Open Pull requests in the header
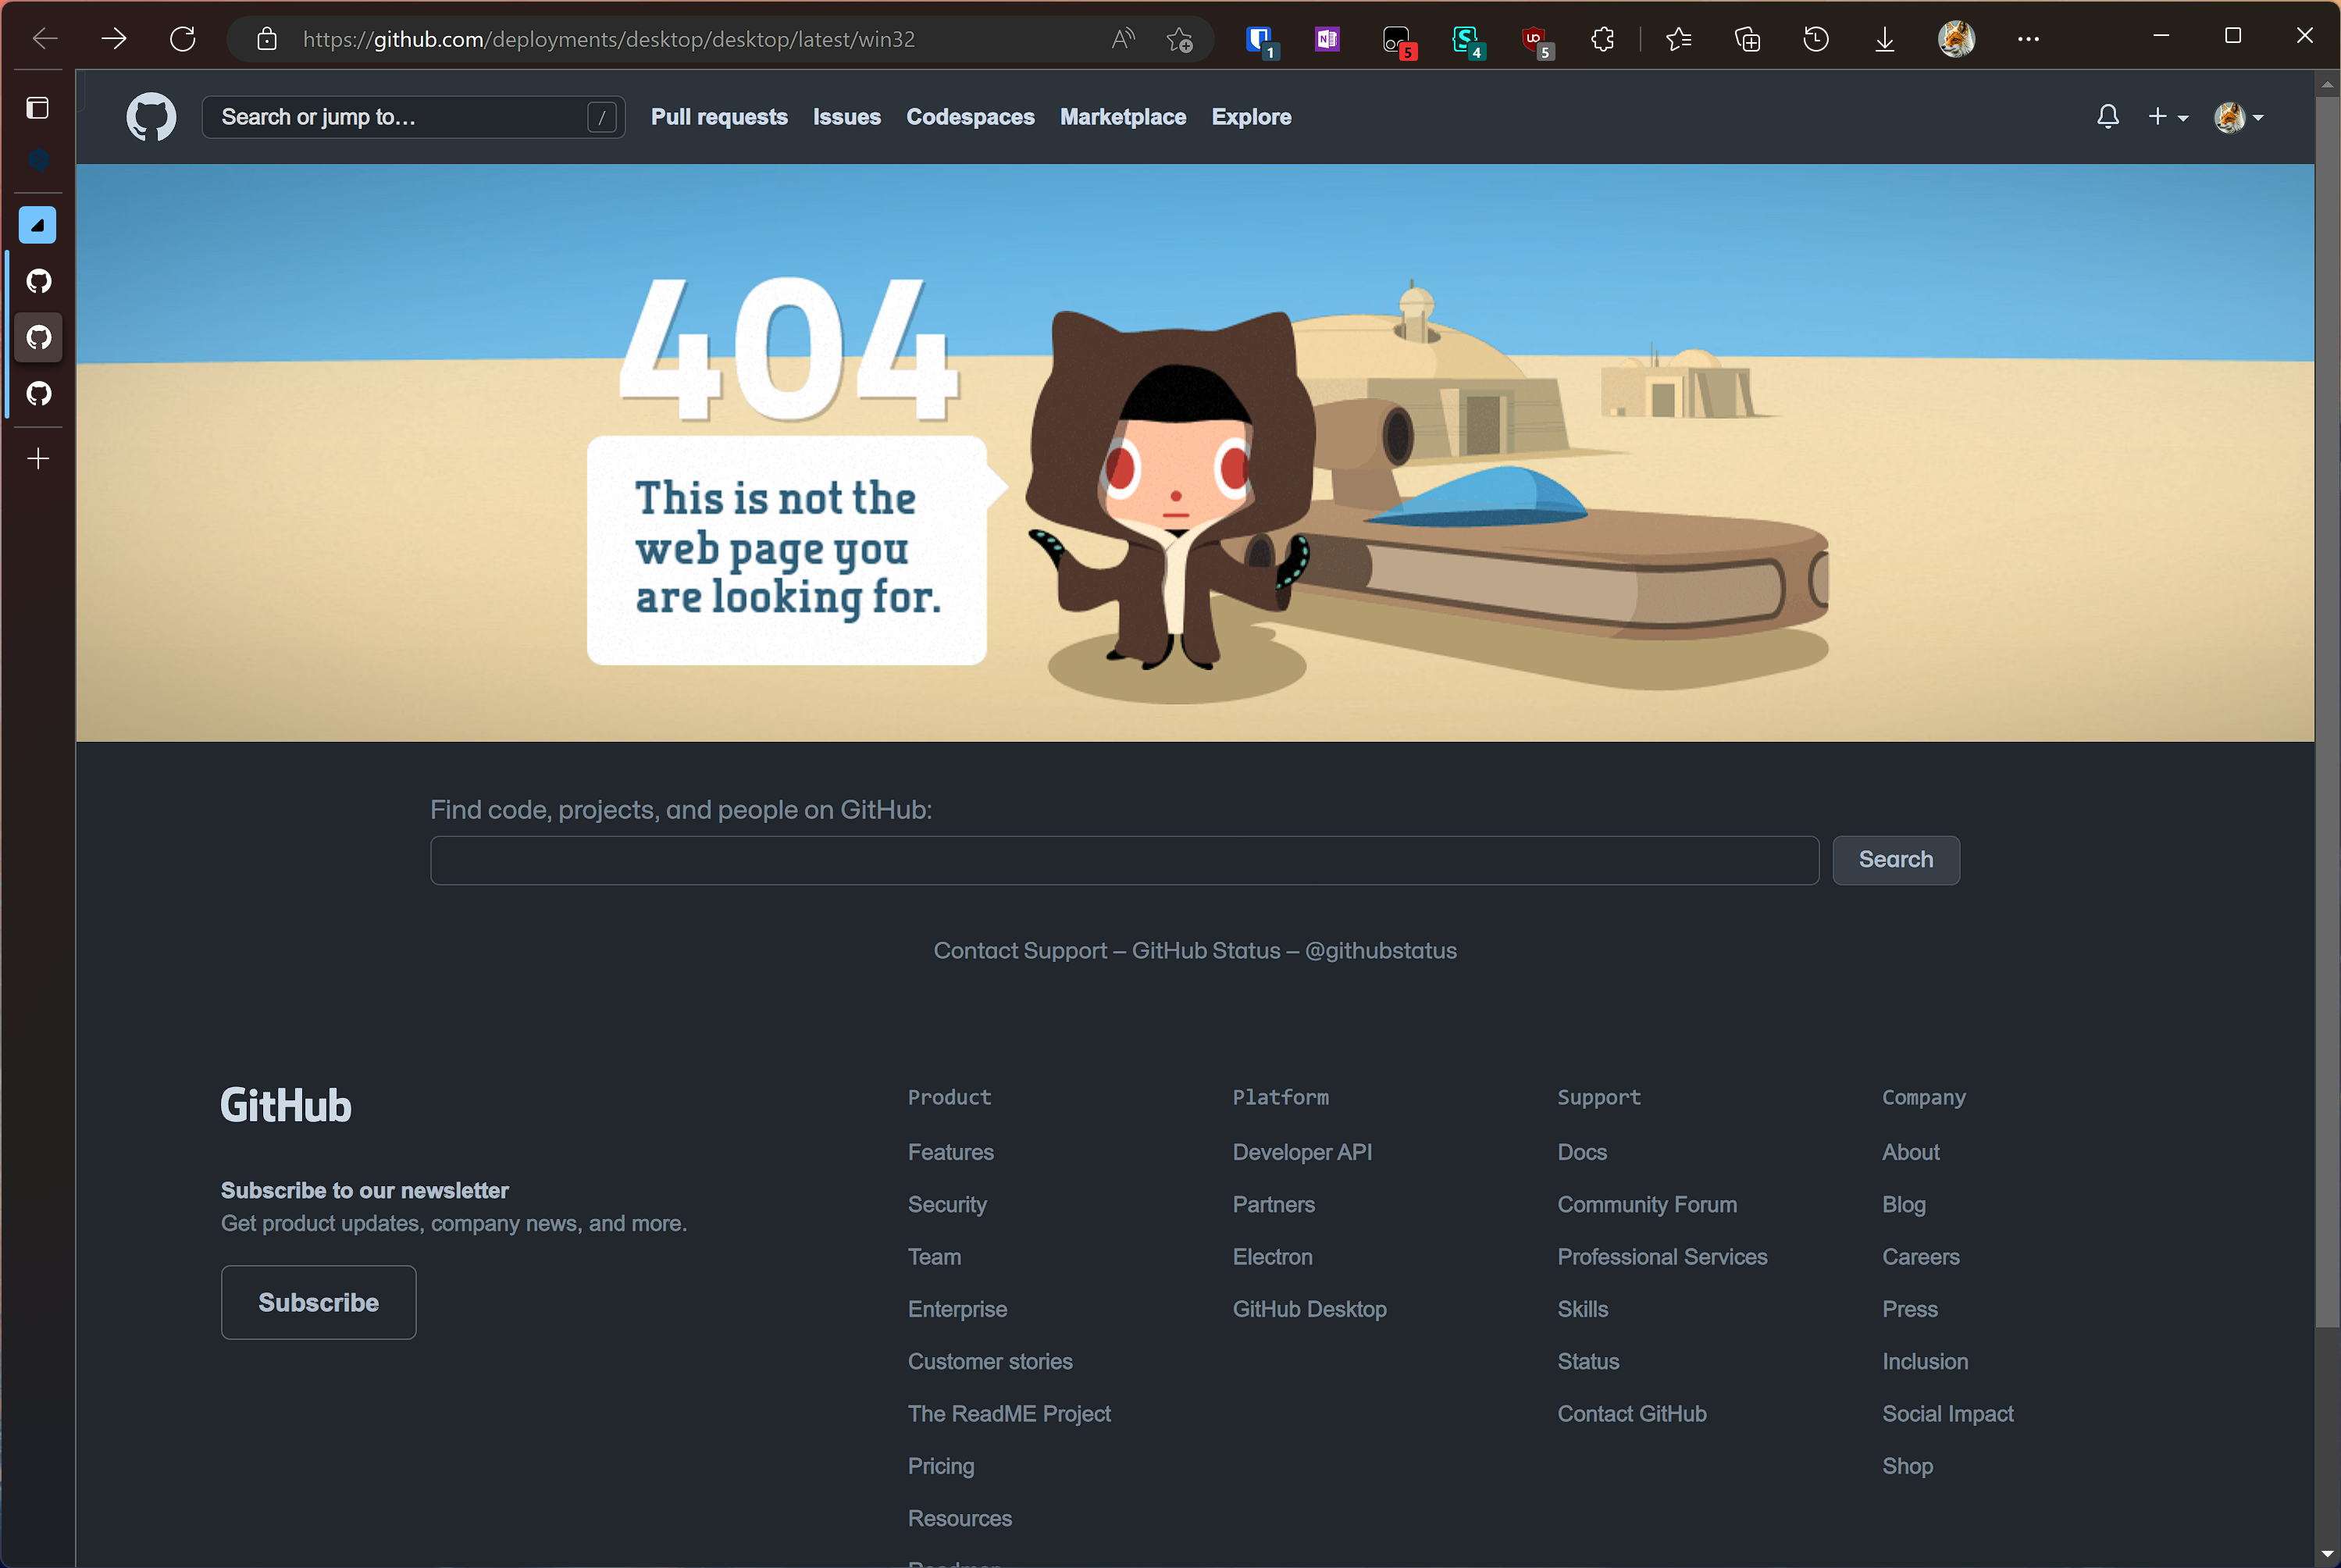 pos(719,117)
